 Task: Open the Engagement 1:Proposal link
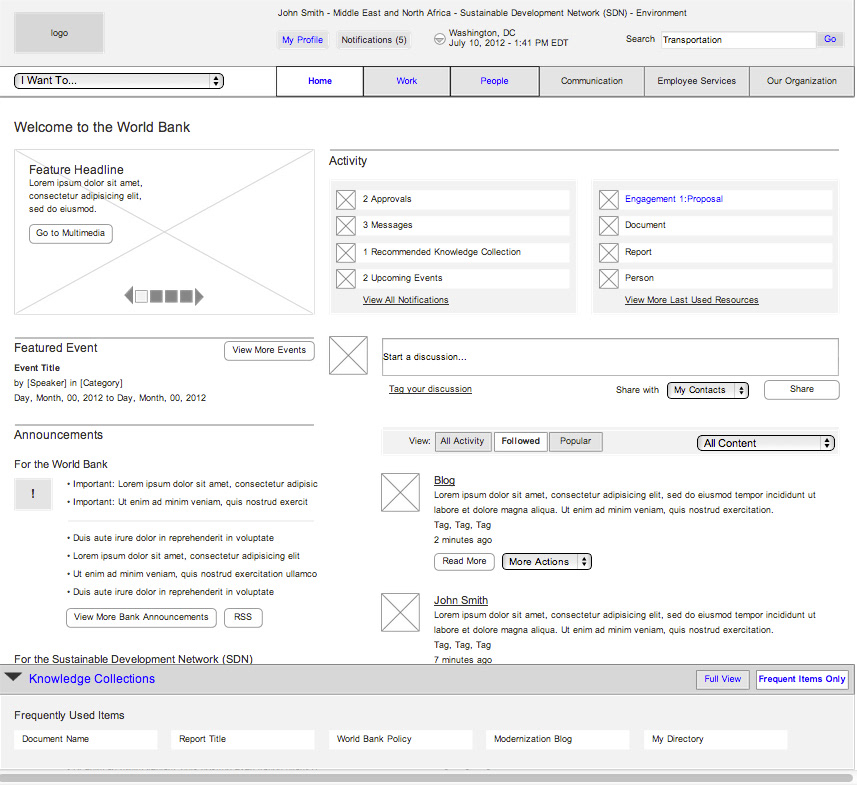[x=674, y=199]
